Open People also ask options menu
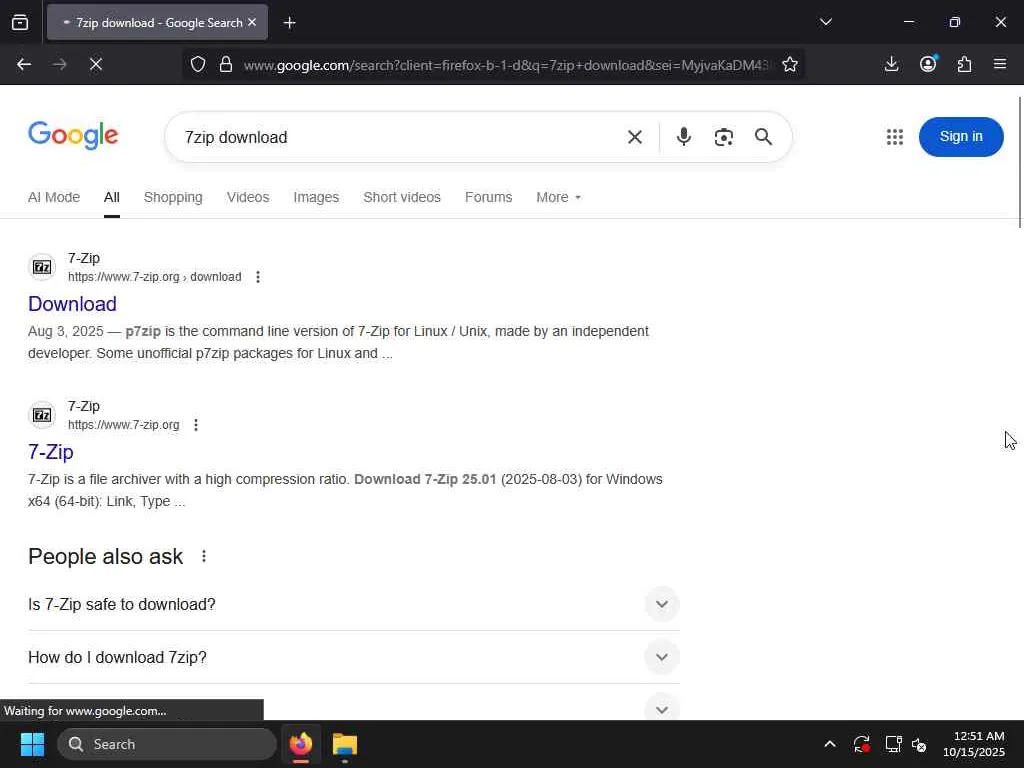Screen dimensions: 1024x768 pos(204,556)
